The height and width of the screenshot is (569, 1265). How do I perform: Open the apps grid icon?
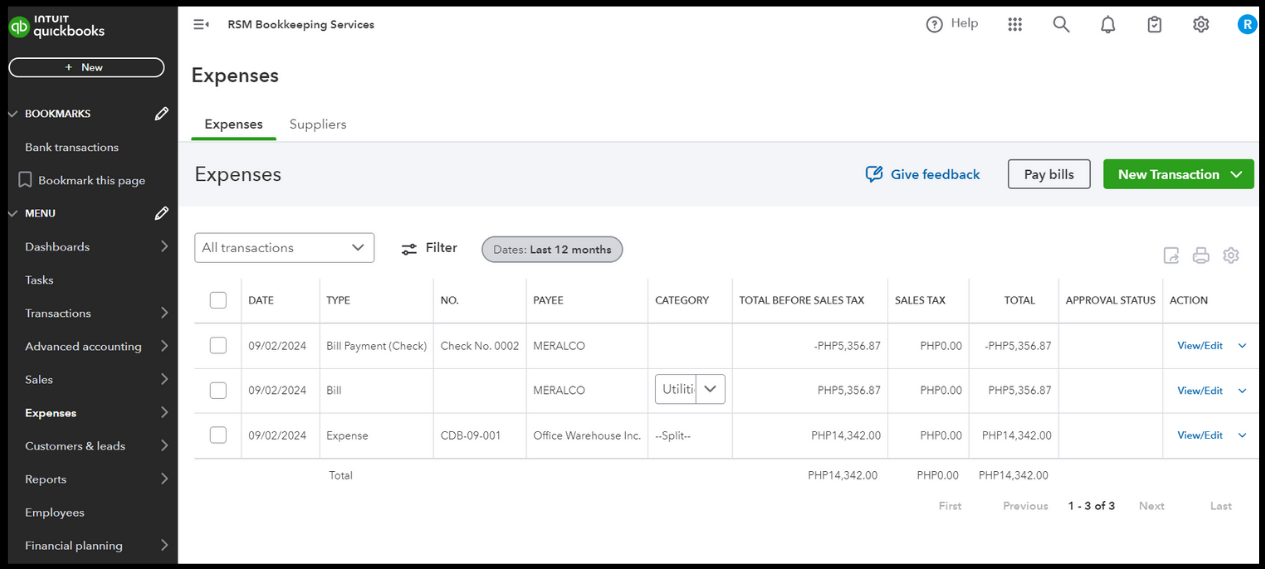[1015, 25]
